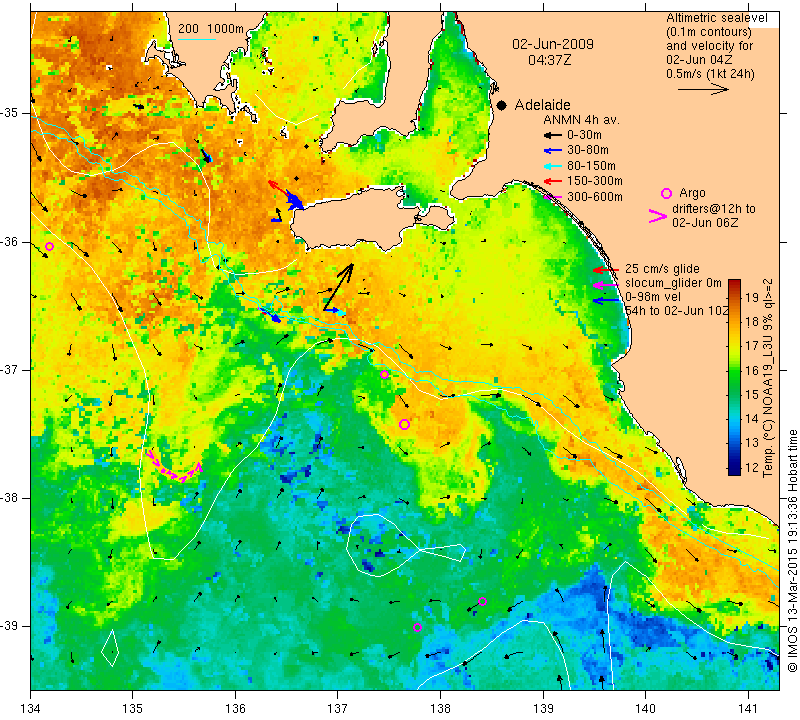This screenshot has width=800, height=720.
Task: Click the drifters@12h to text
Action: click(x=714, y=209)
